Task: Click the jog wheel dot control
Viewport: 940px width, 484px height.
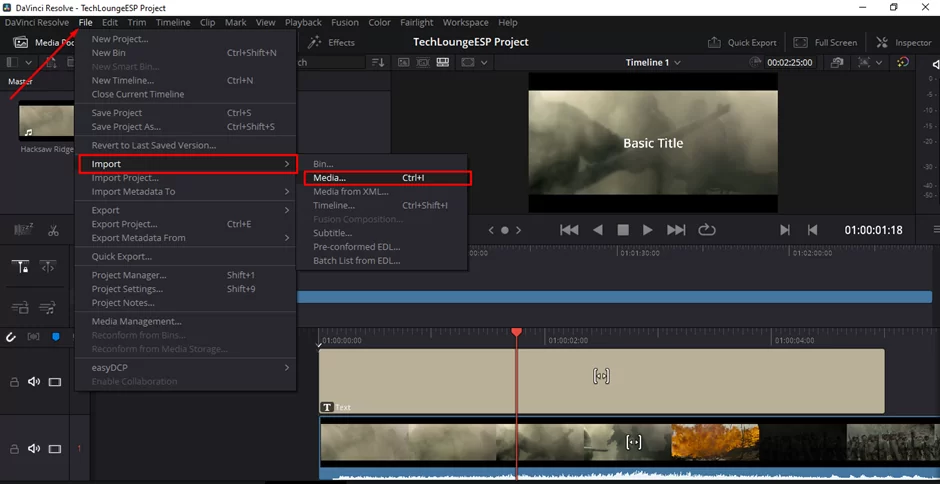Action: click(x=505, y=230)
